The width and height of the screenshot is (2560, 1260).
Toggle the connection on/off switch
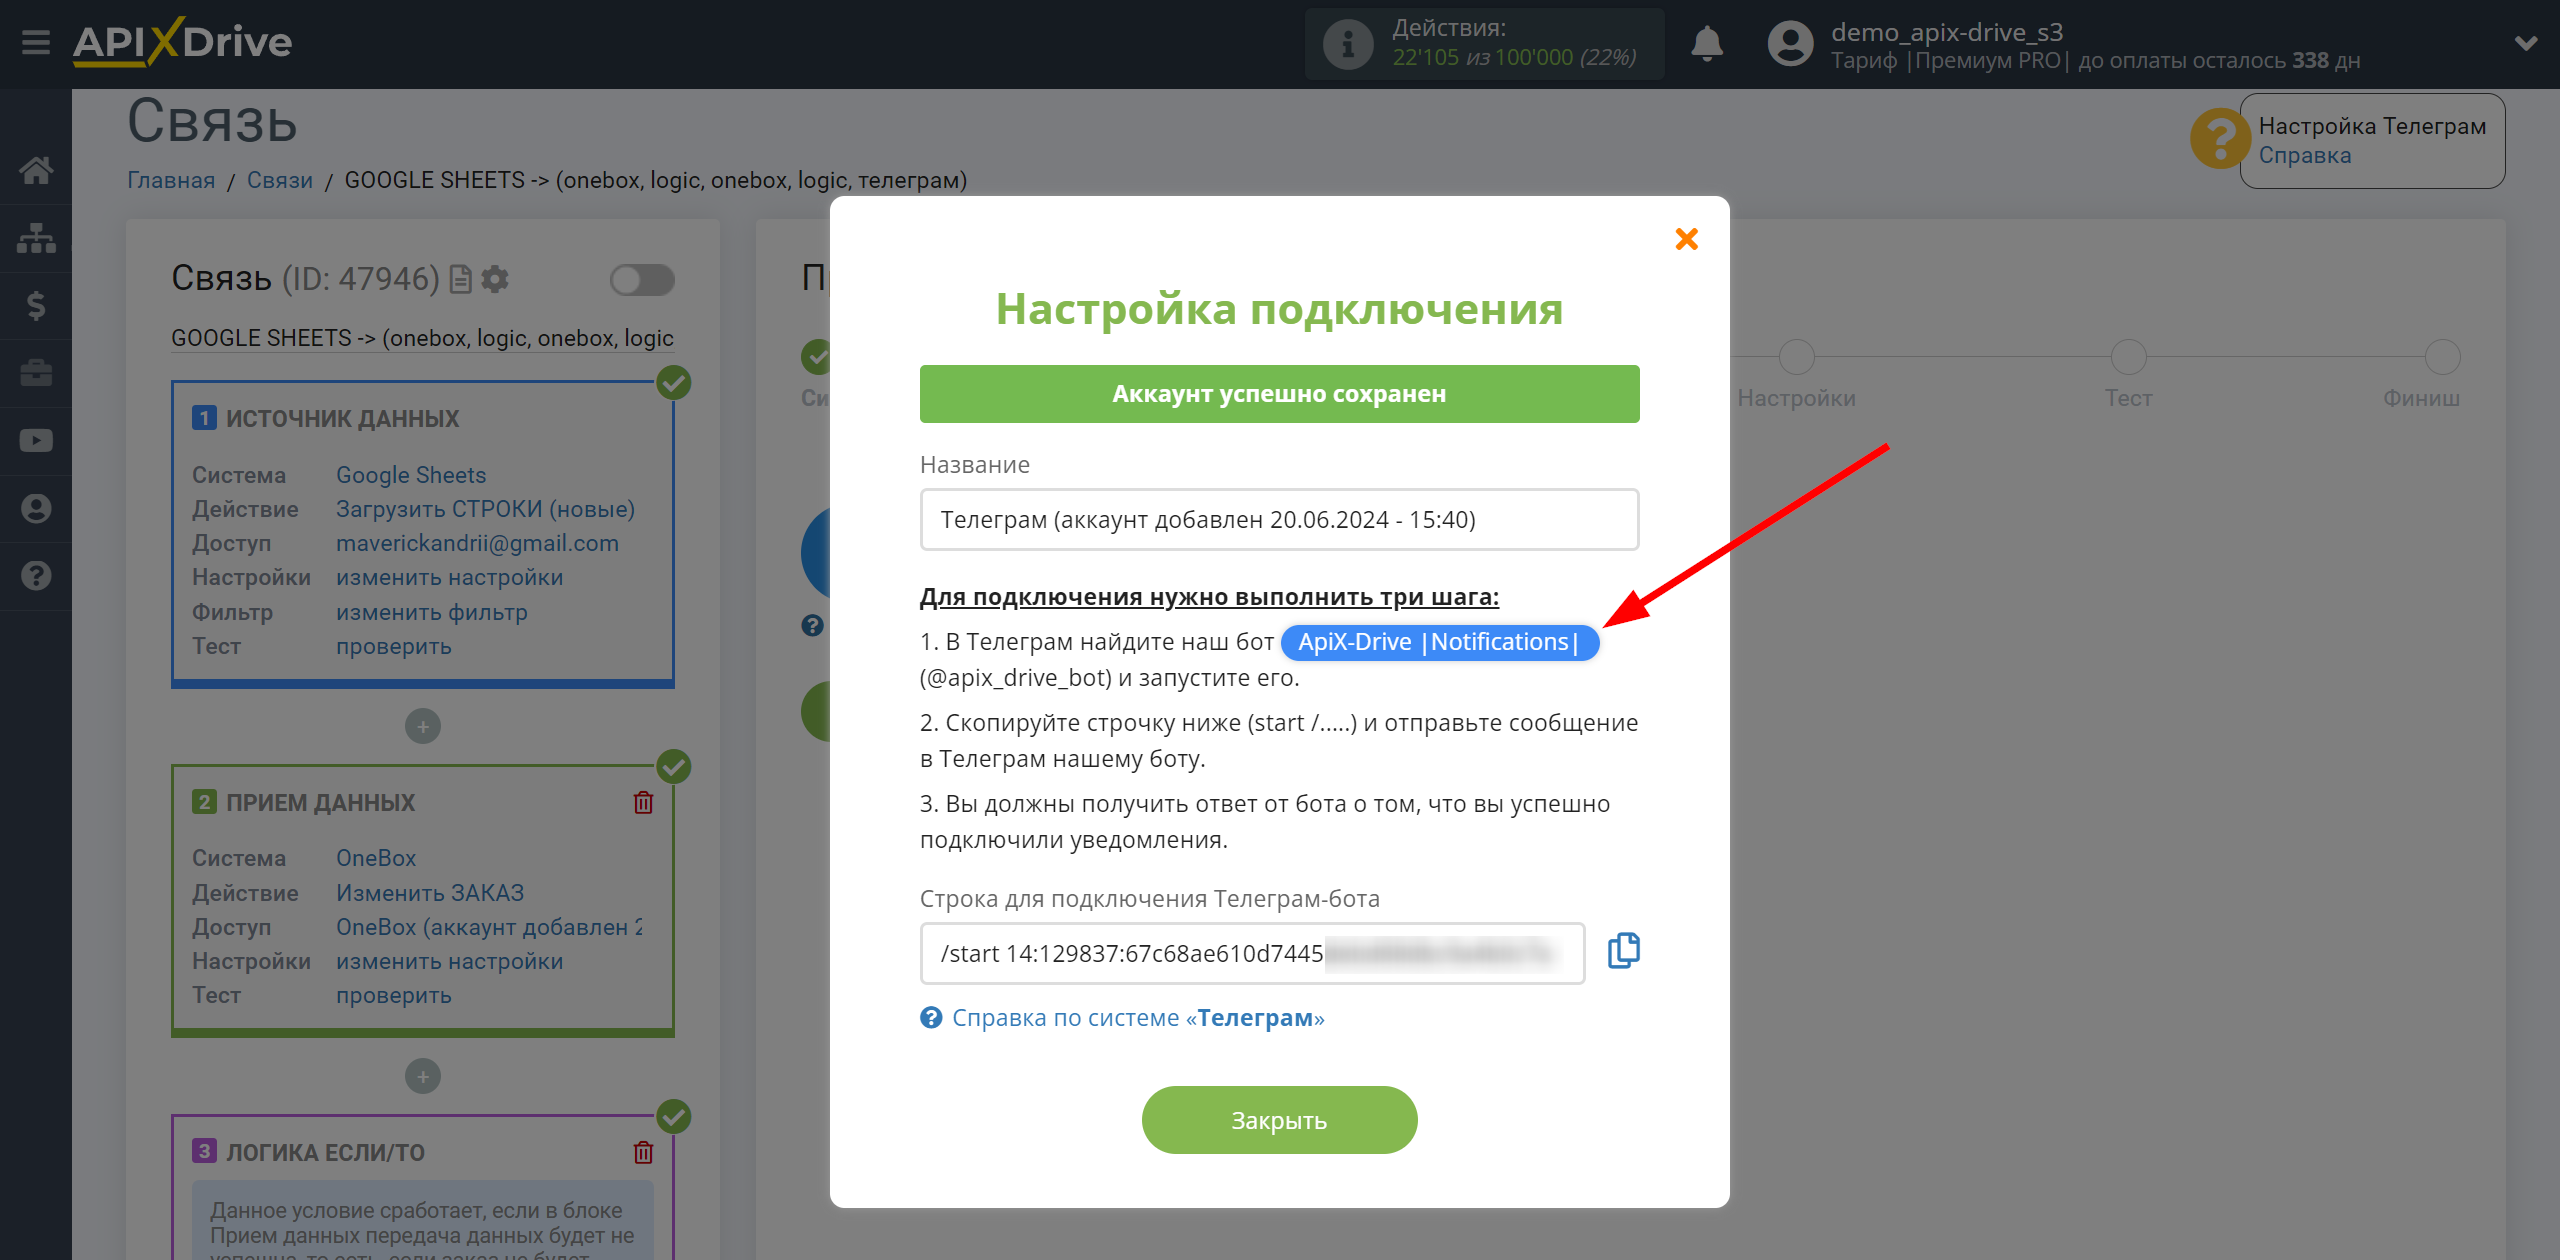[642, 280]
